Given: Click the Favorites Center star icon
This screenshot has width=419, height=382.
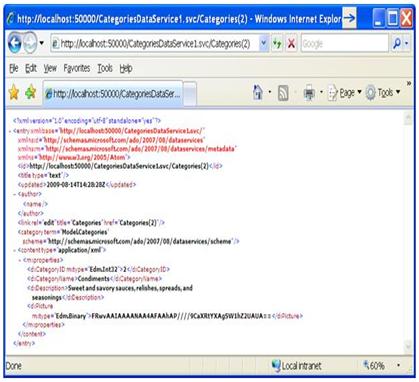Looking at the screenshot, I should click(x=14, y=92).
